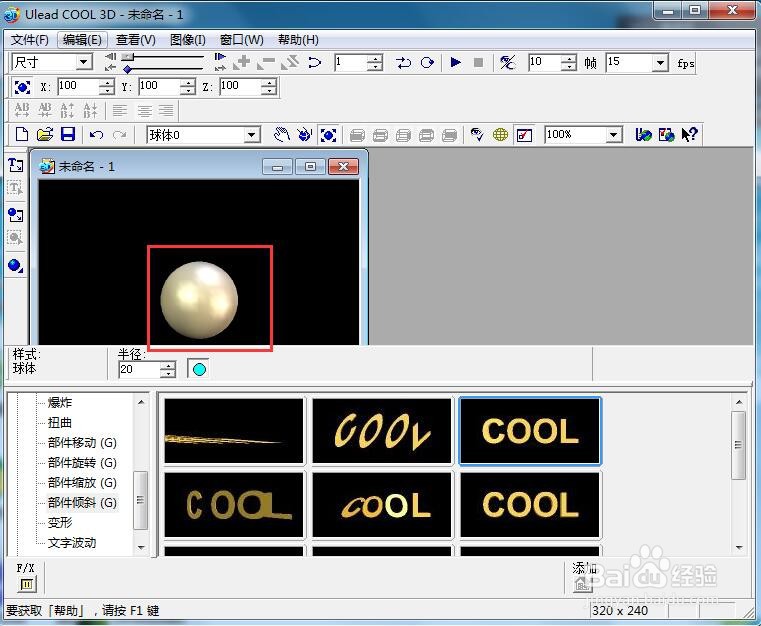Open the property dropdown showing 尺寸
761x626 pixels.
pyautogui.click(x=84, y=62)
